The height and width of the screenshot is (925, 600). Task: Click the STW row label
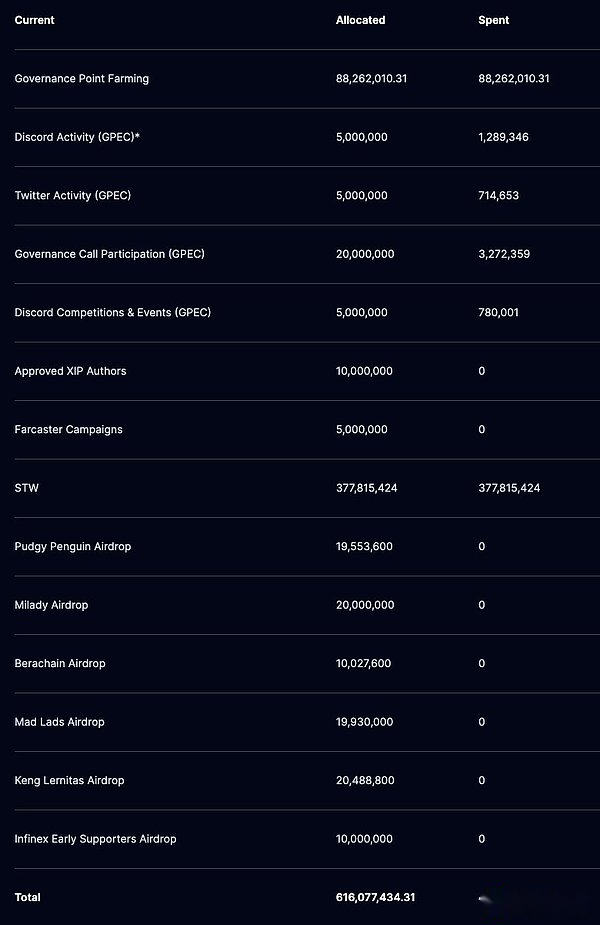click(27, 488)
